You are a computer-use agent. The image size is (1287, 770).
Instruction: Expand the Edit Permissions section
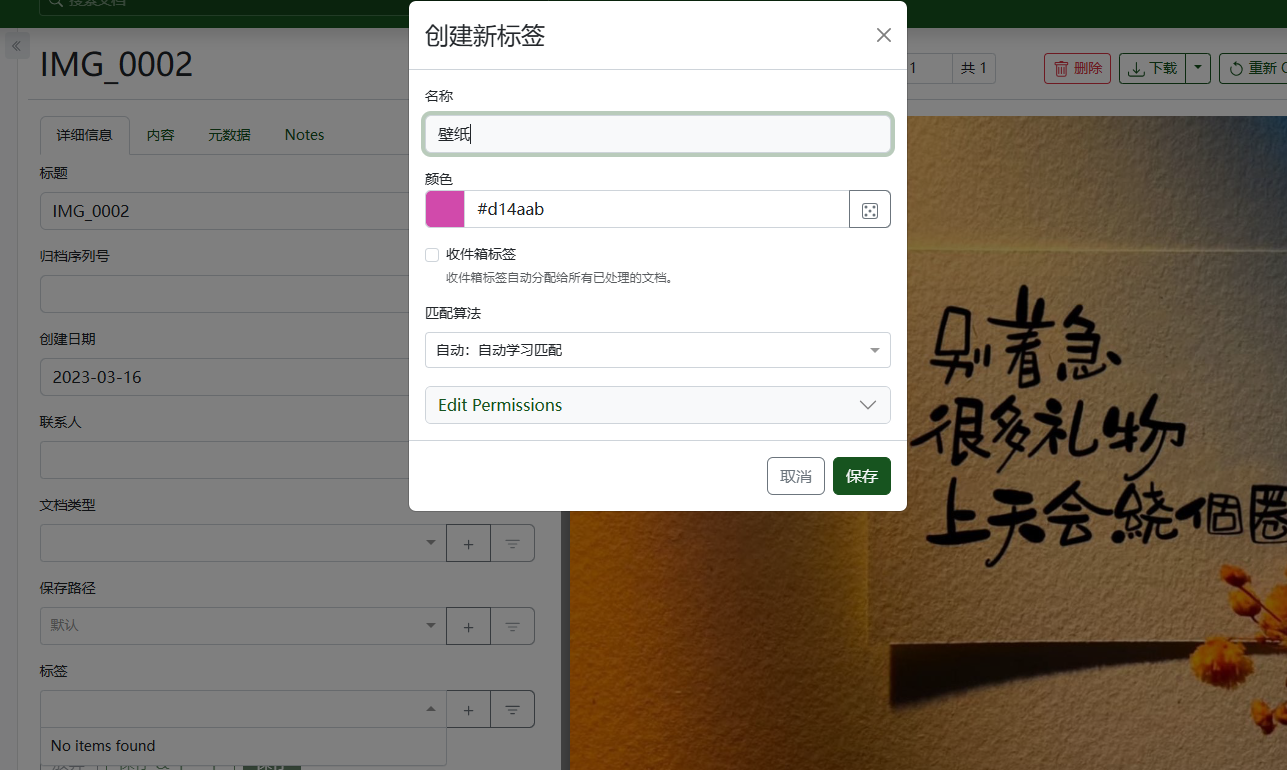(x=658, y=405)
